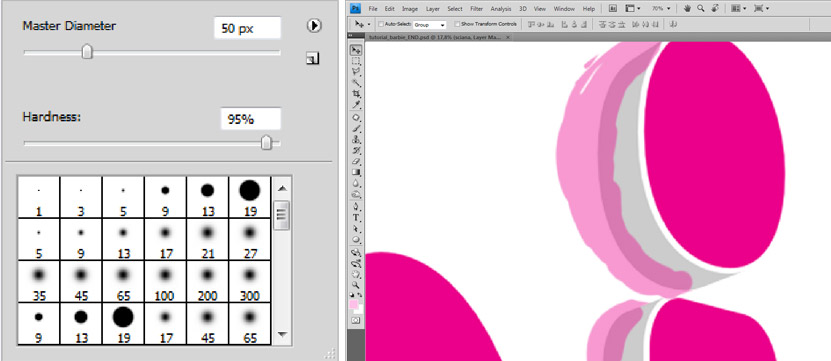Screen dimensions: 831x361
Task: Select the Ellipse shape tool
Action: [356, 240]
